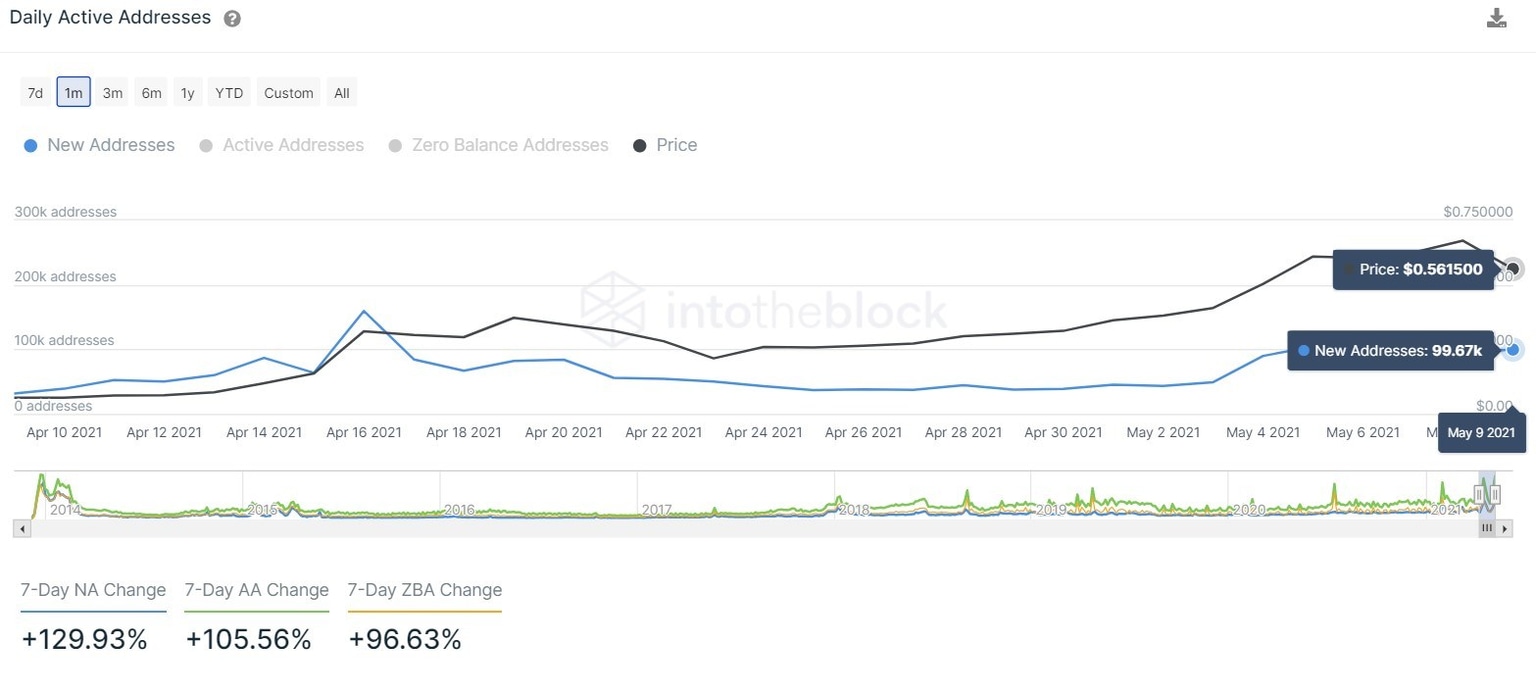Click the Price data point marker
Image resolution: width=1536 pixels, height=691 pixels.
[x=1511, y=268]
